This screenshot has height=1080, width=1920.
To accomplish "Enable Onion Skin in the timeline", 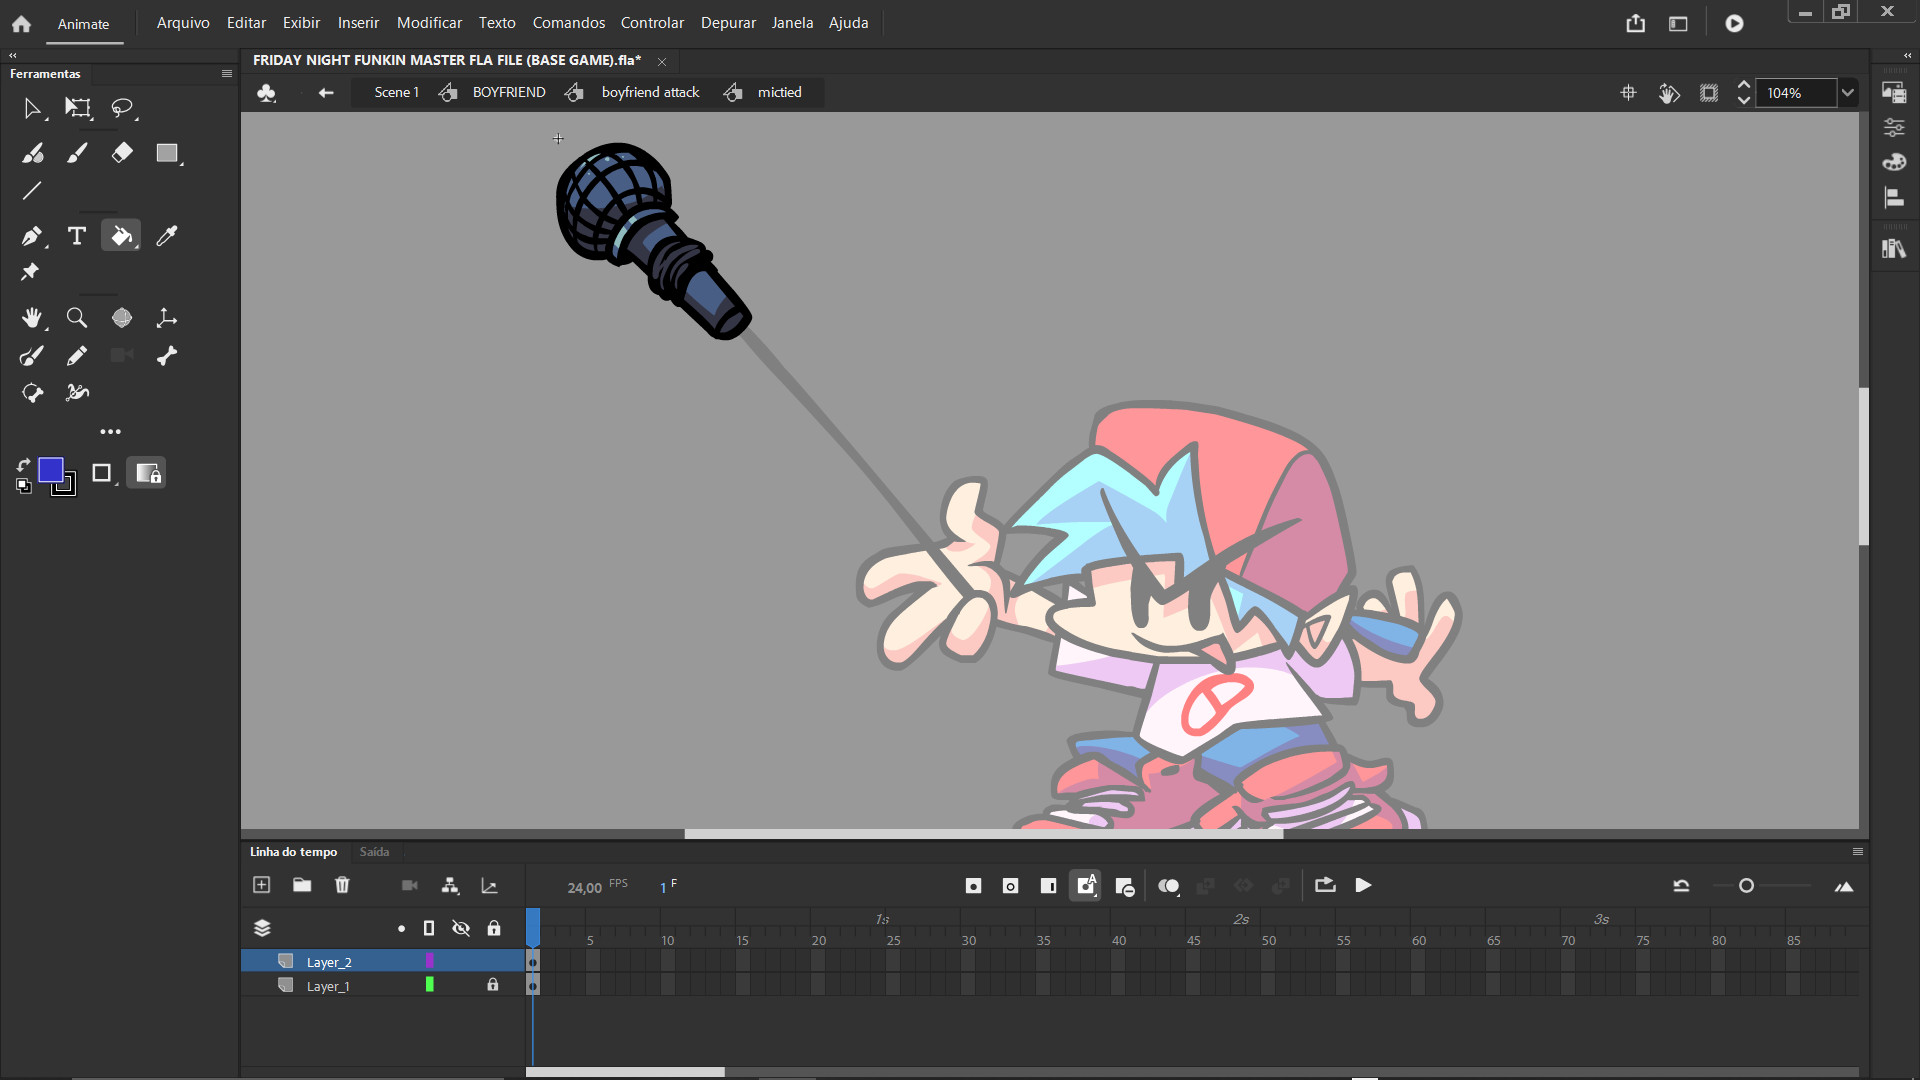I will (1169, 885).
